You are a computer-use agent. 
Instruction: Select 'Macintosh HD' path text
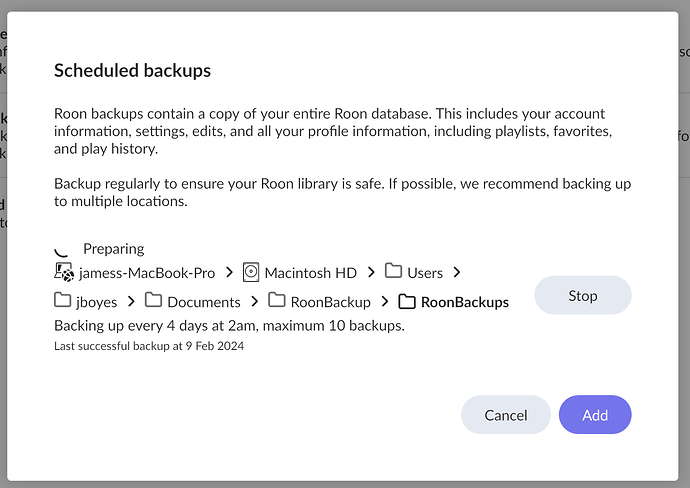[311, 273]
